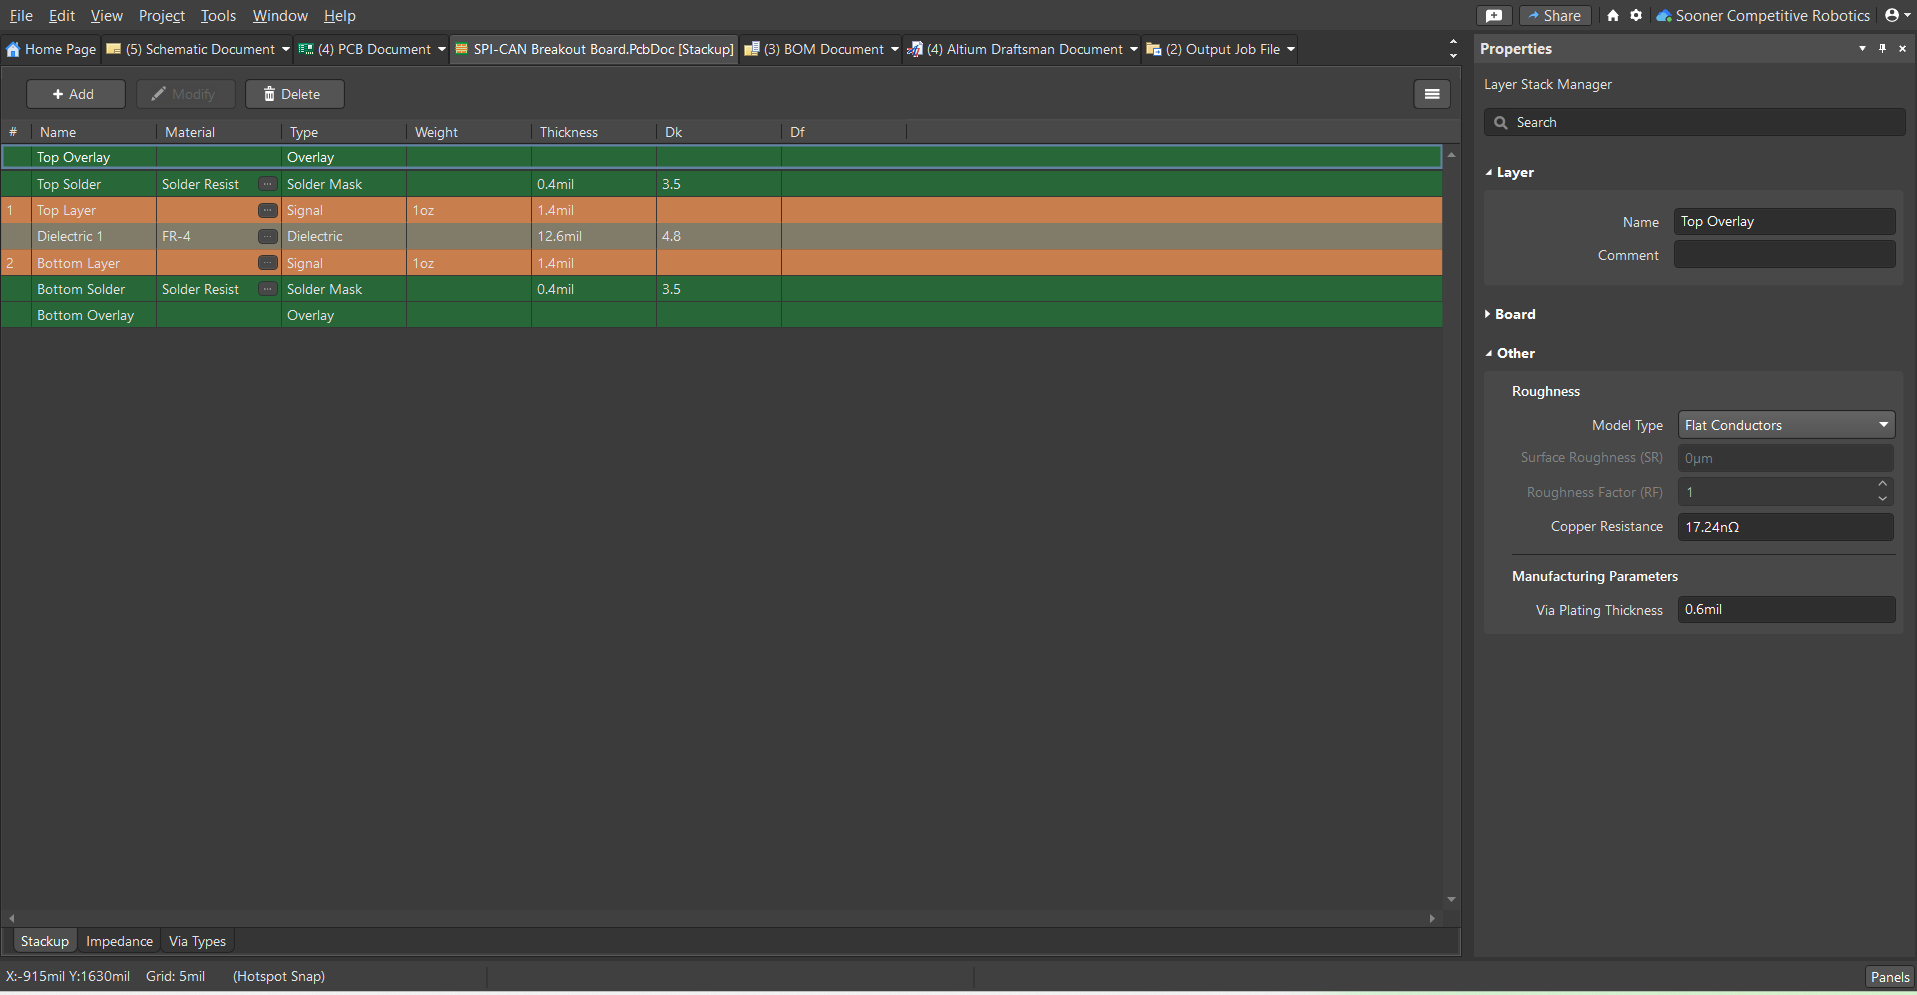Open the Panels button in status bar
1917x995 pixels.
(x=1890, y=977)
